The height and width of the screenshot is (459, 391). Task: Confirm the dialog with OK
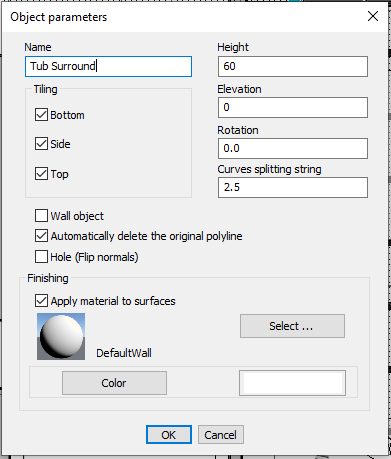tap(169, 435)
